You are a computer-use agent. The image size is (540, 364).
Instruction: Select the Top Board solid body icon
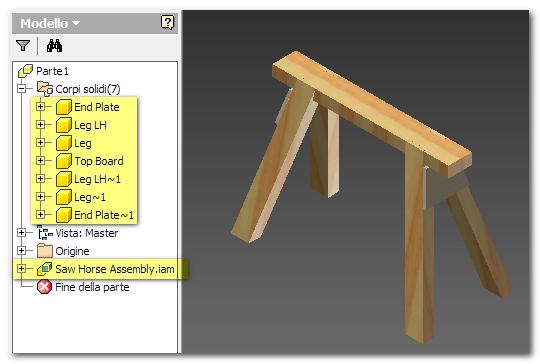click(x=64, y=161)
